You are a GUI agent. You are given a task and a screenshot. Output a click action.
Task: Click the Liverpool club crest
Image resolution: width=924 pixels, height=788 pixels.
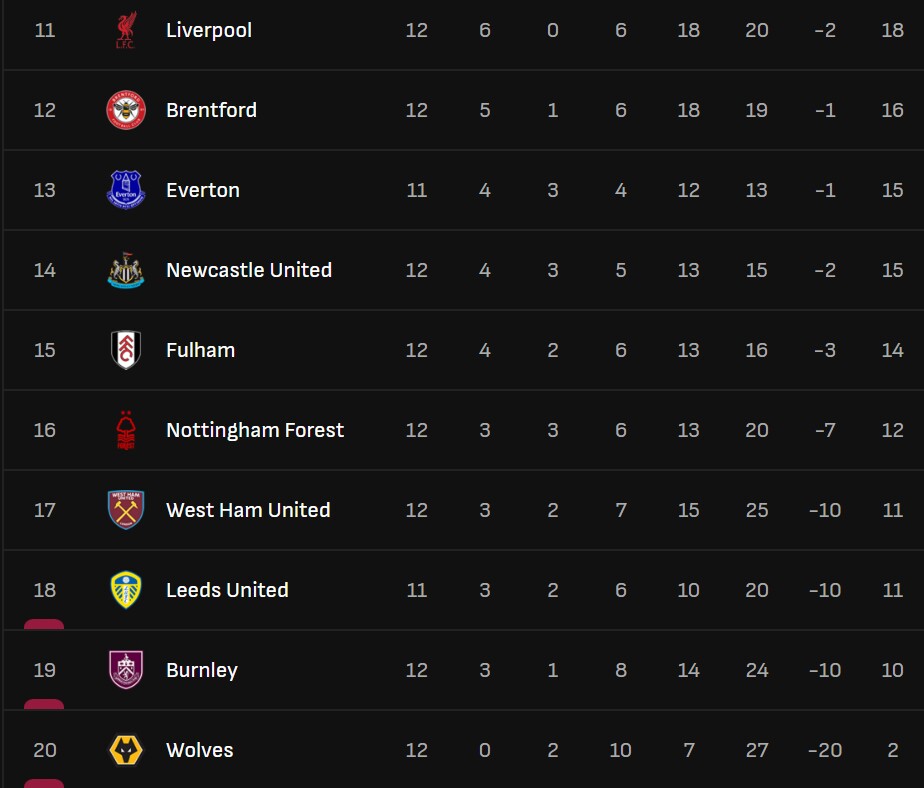[x=126, y=30]
